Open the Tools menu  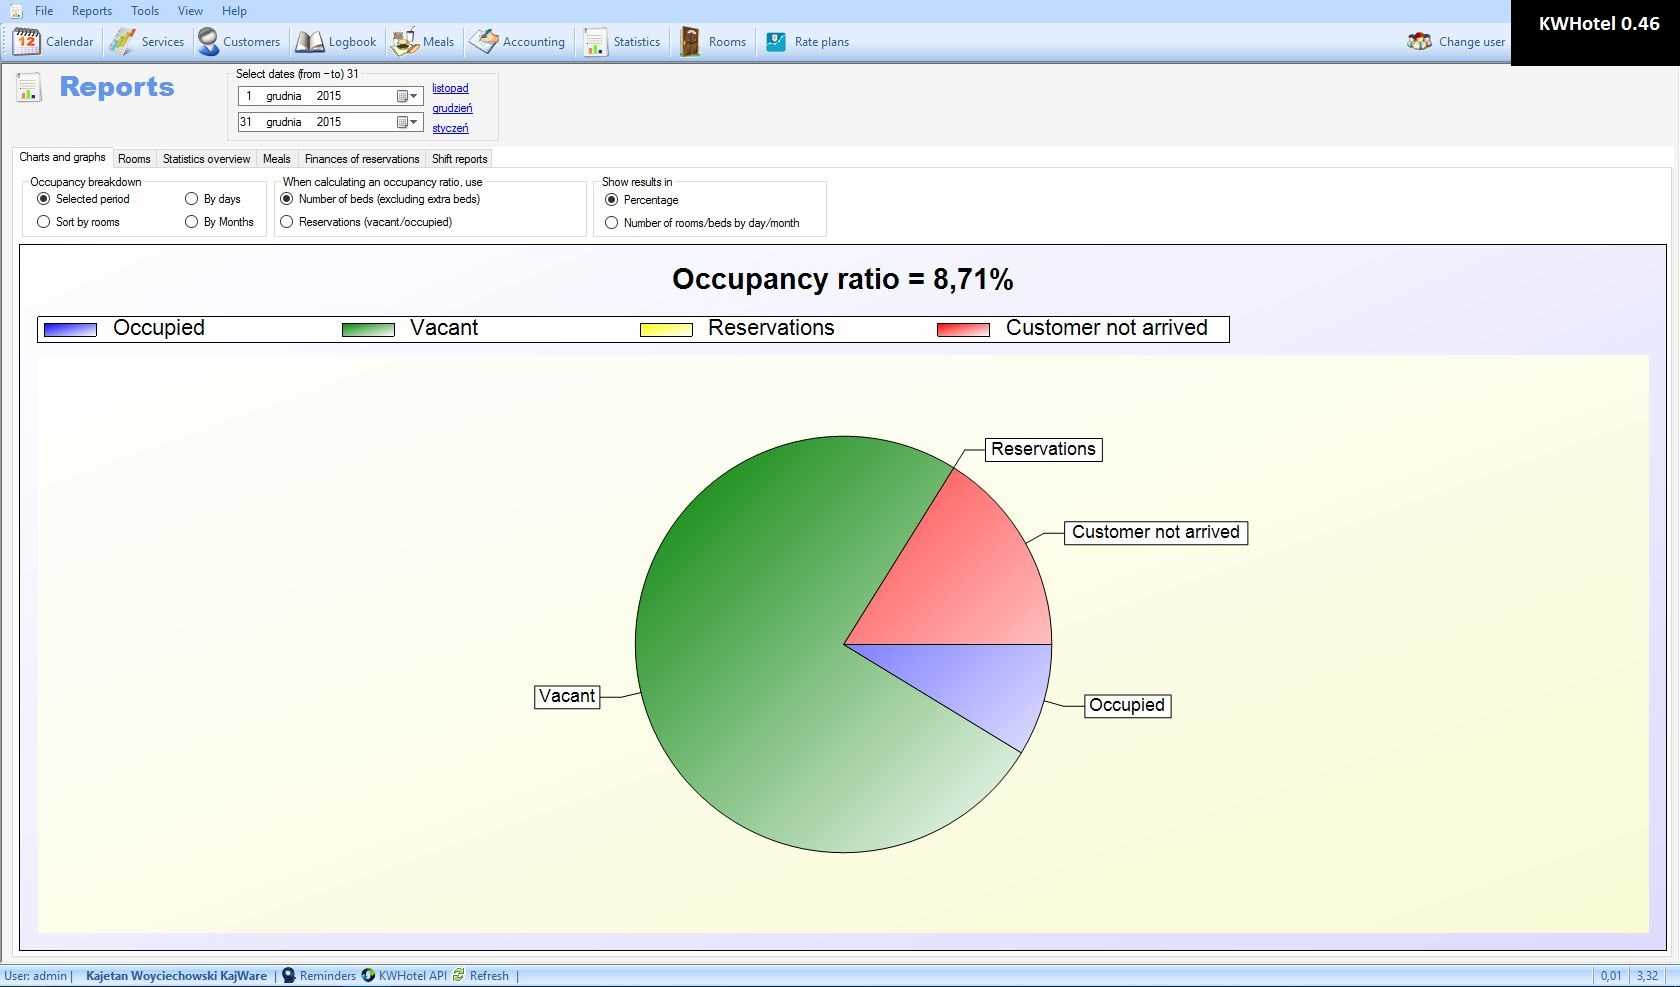tap(144, 11)
